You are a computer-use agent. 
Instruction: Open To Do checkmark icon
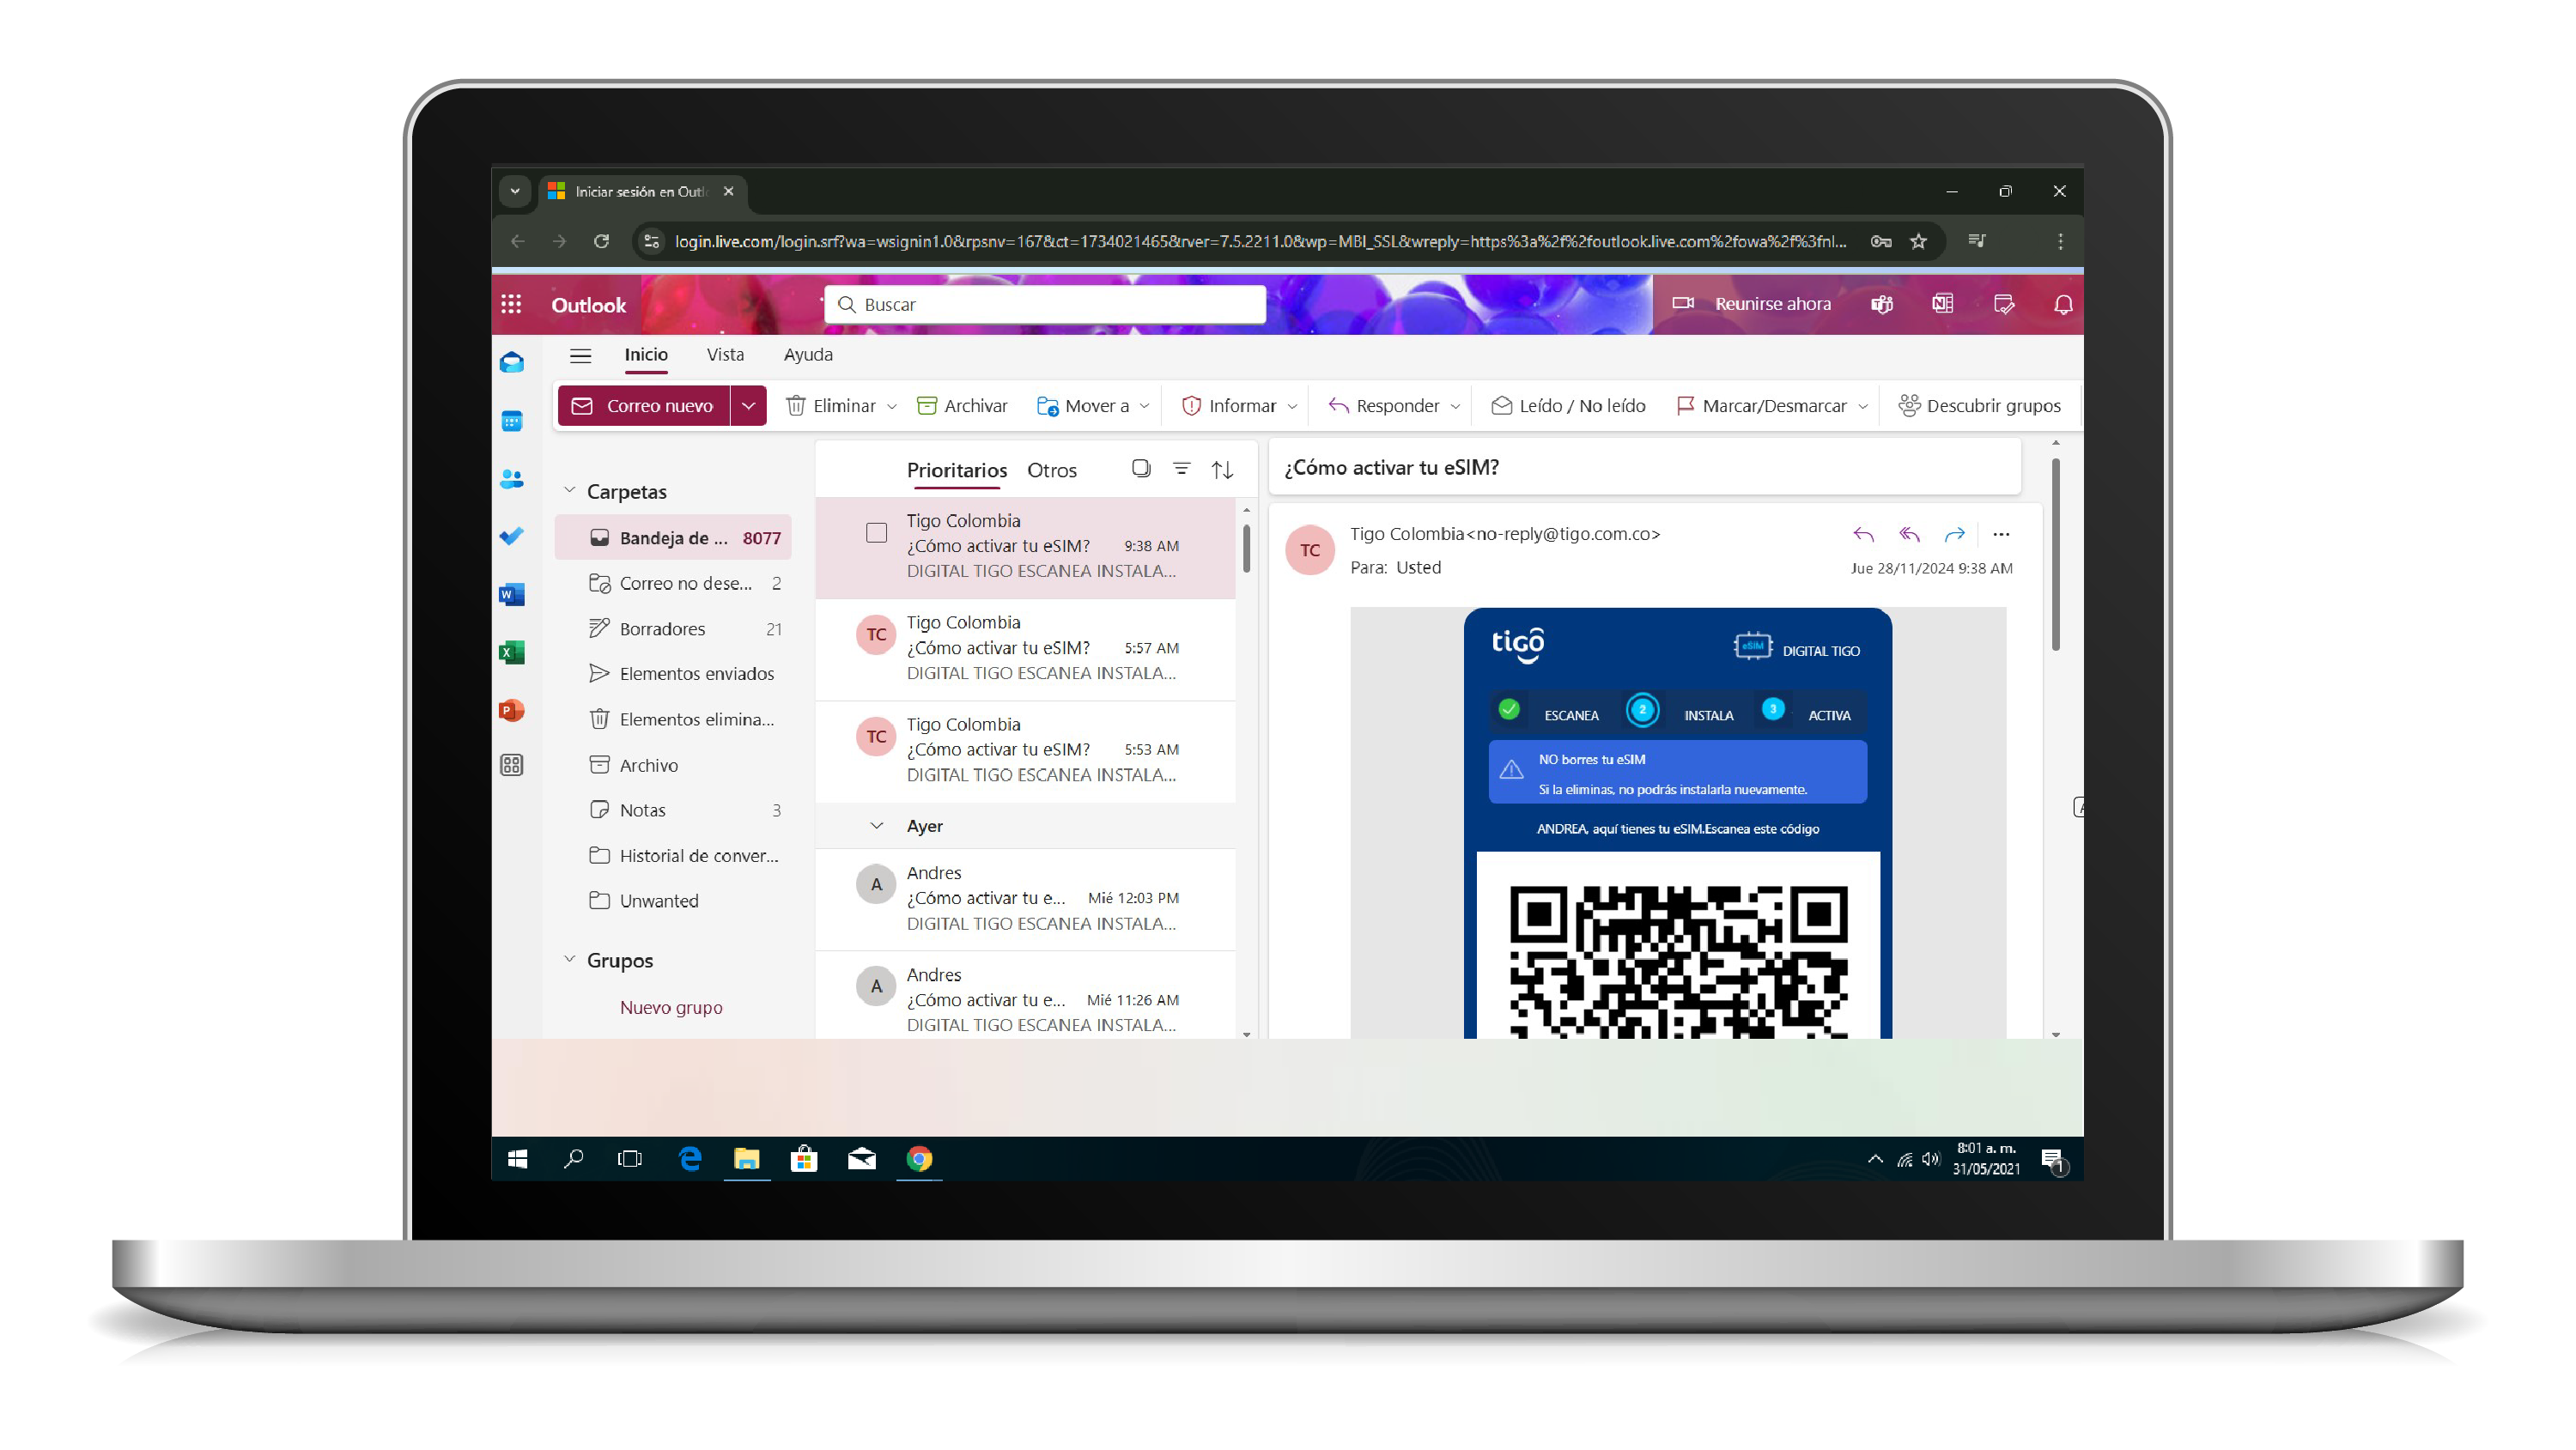click(512, 537)
